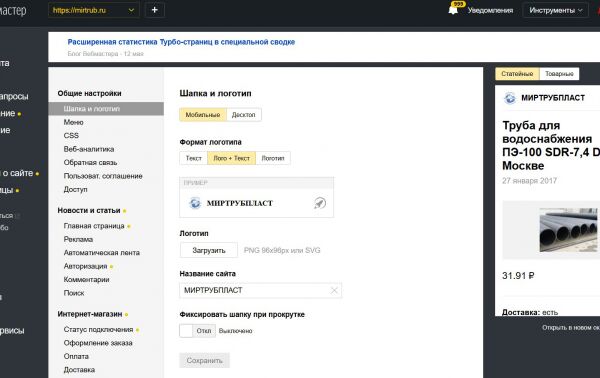
Task: Click the logo icon in example preview
Action: click(195, 203)
